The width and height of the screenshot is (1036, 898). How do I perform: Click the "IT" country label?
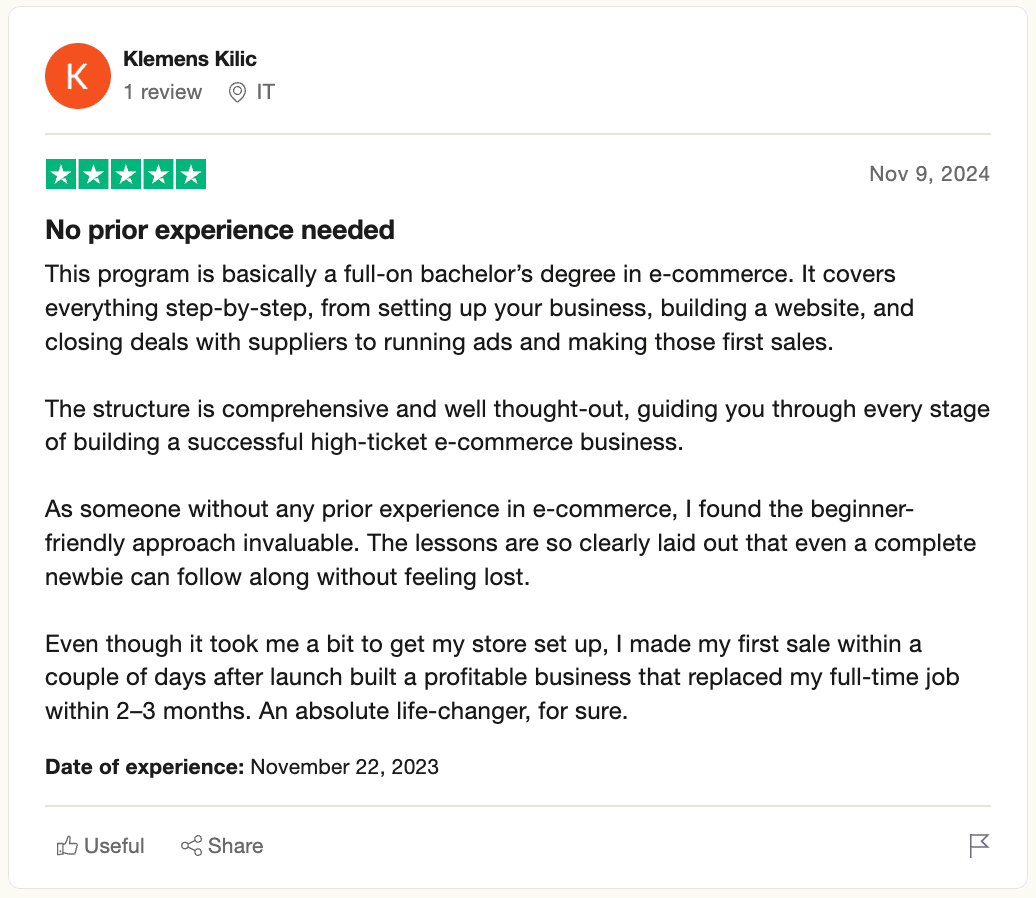(x=265, y=93)
